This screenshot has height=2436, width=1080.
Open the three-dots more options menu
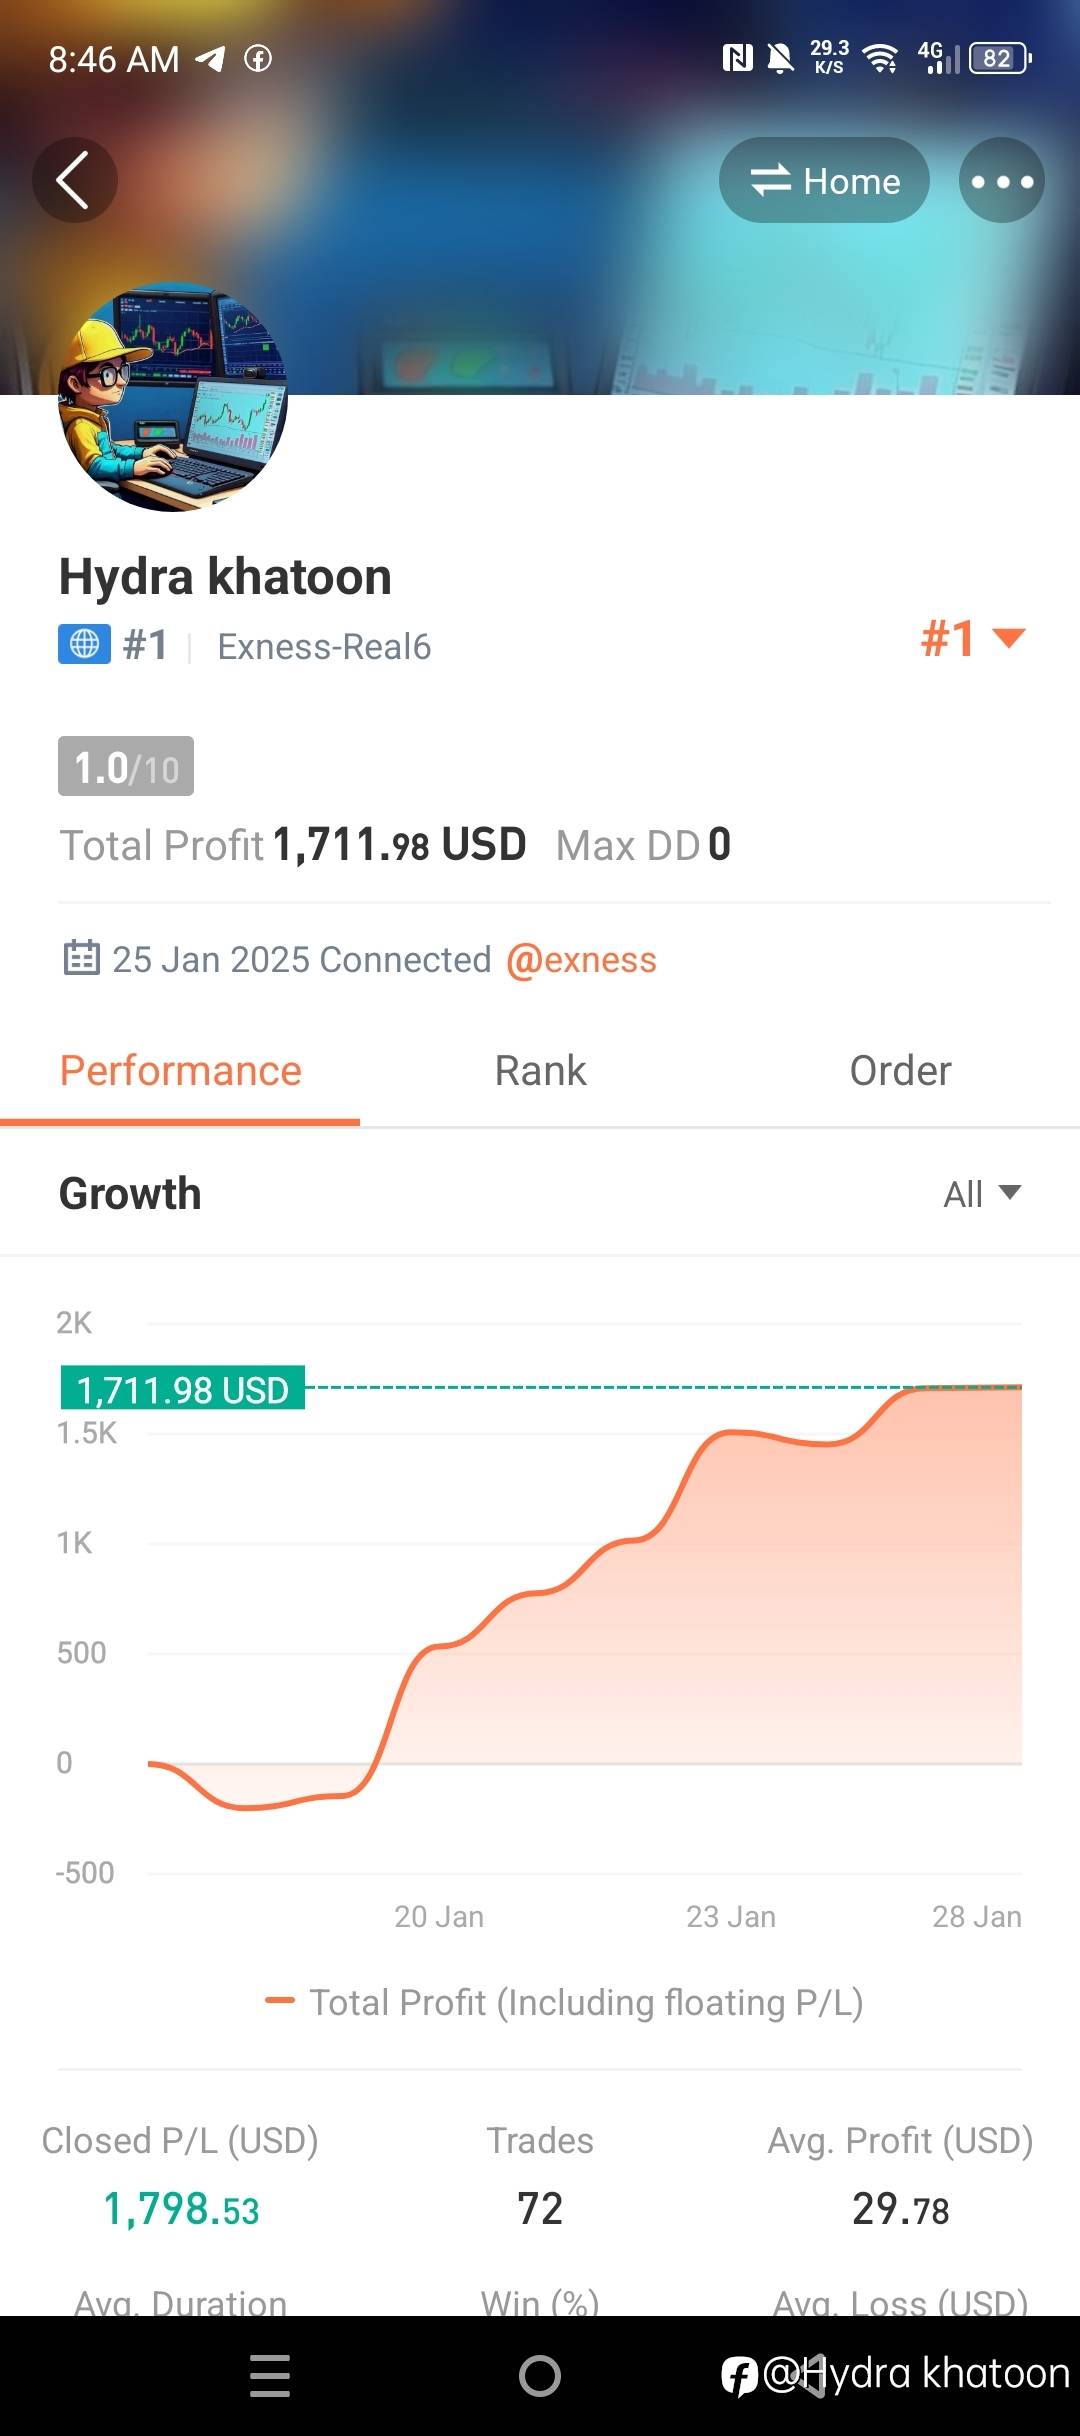point(1001,181)
